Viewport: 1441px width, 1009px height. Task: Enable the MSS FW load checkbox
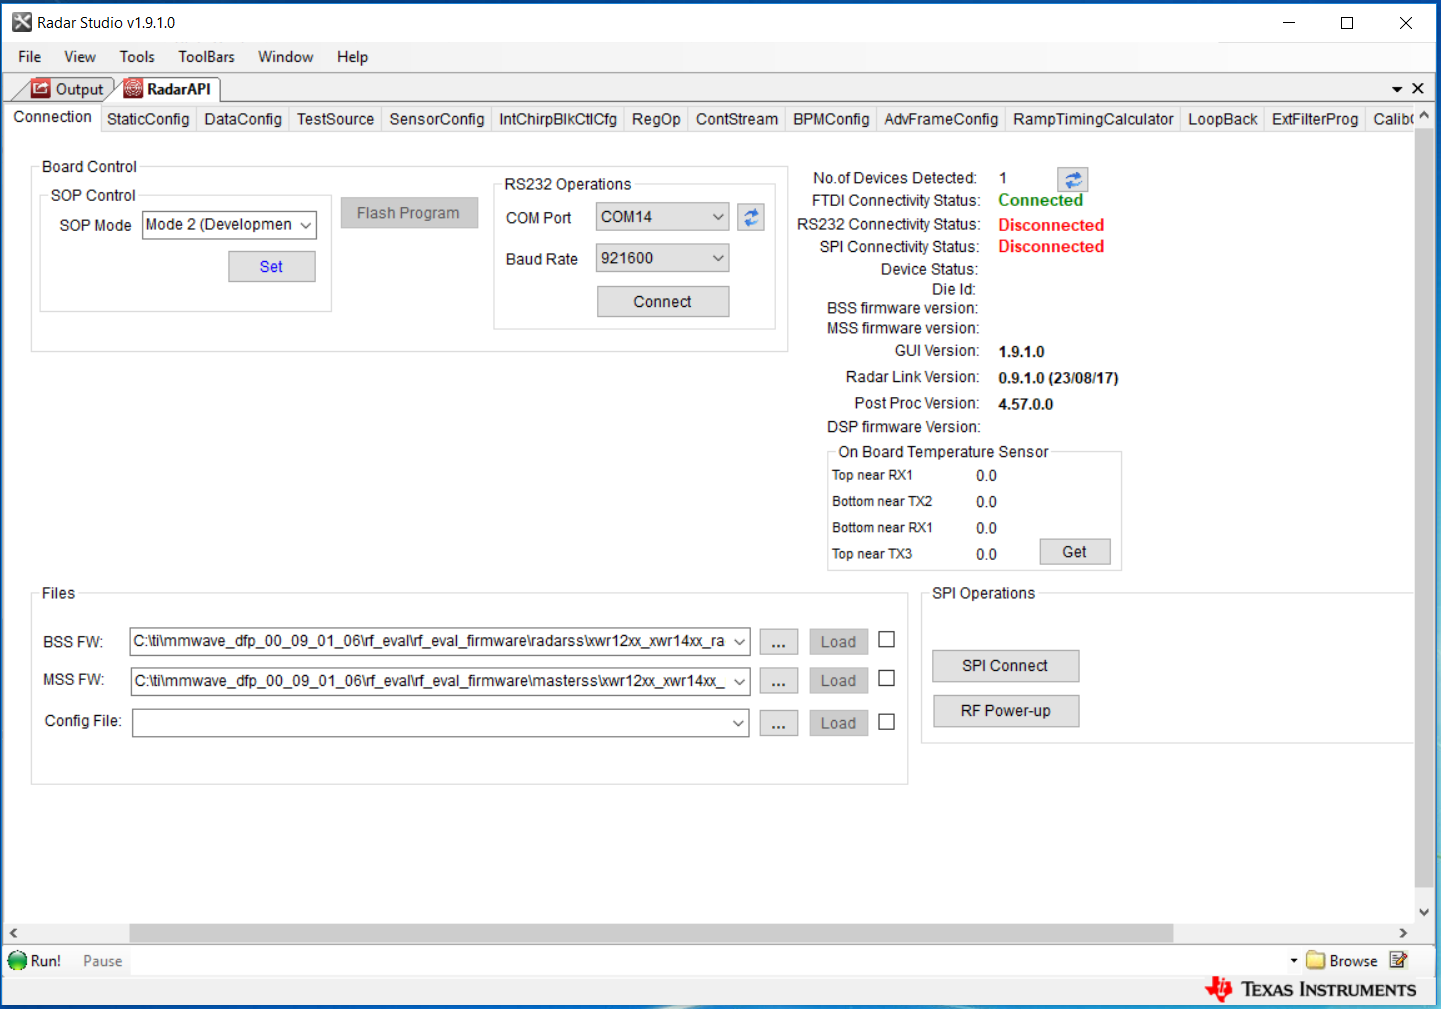pos(886,679)
